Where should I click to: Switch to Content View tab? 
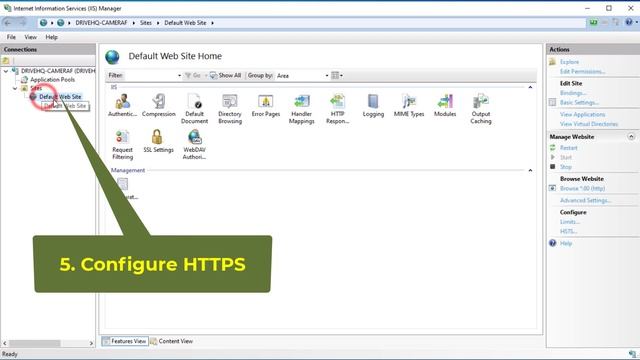click(171, 341)
